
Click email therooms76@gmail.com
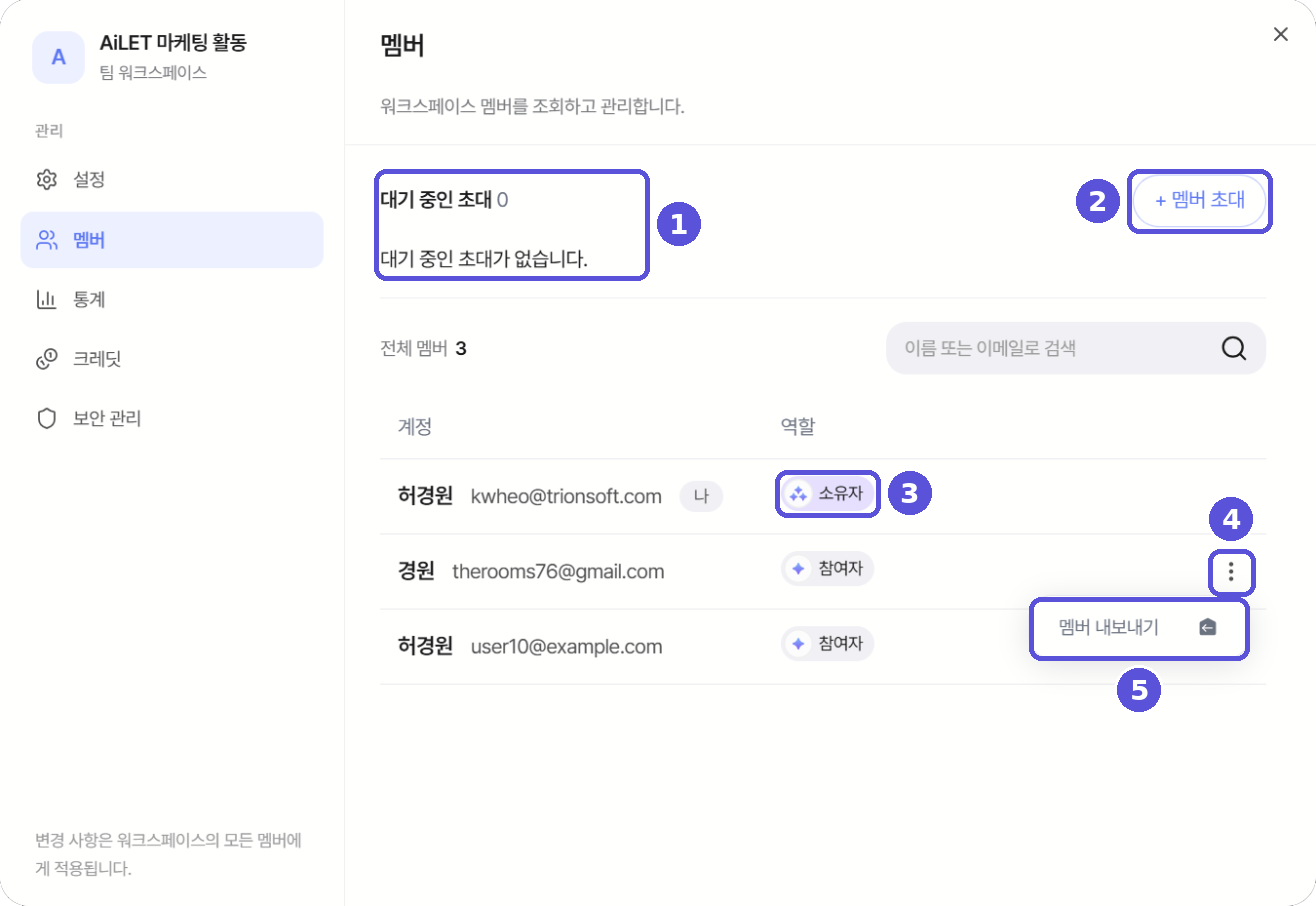(558, 572)
